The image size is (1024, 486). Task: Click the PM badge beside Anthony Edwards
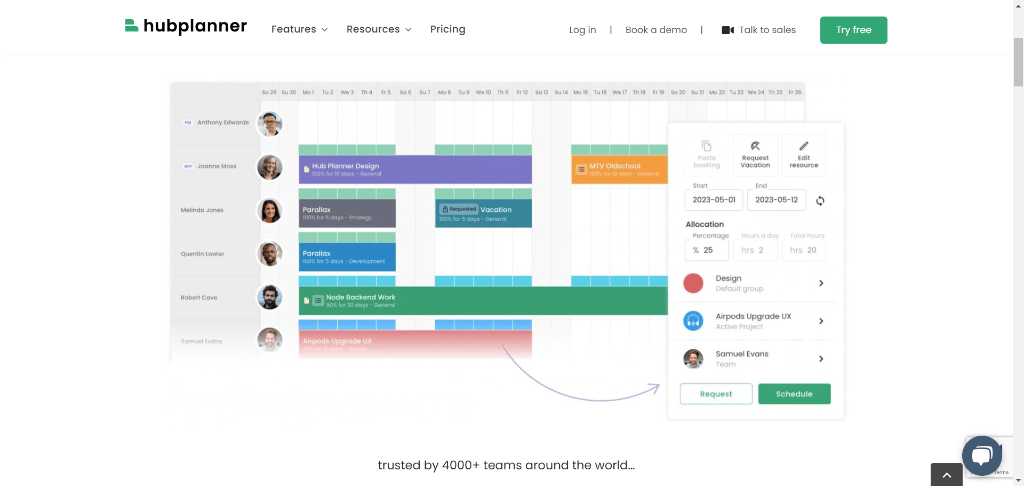coord(187,123)
